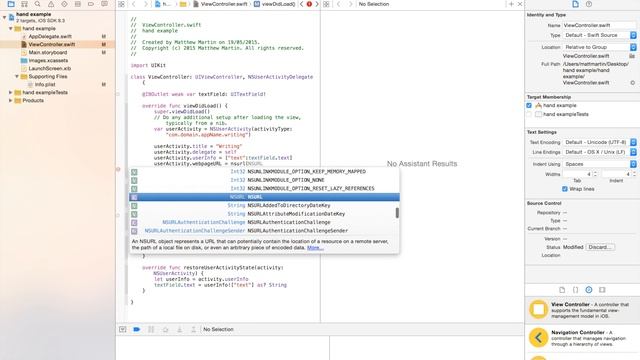Show the Quick Help inspector
Image resolution: width=640 pixels, height=360 pixels.
589,4
